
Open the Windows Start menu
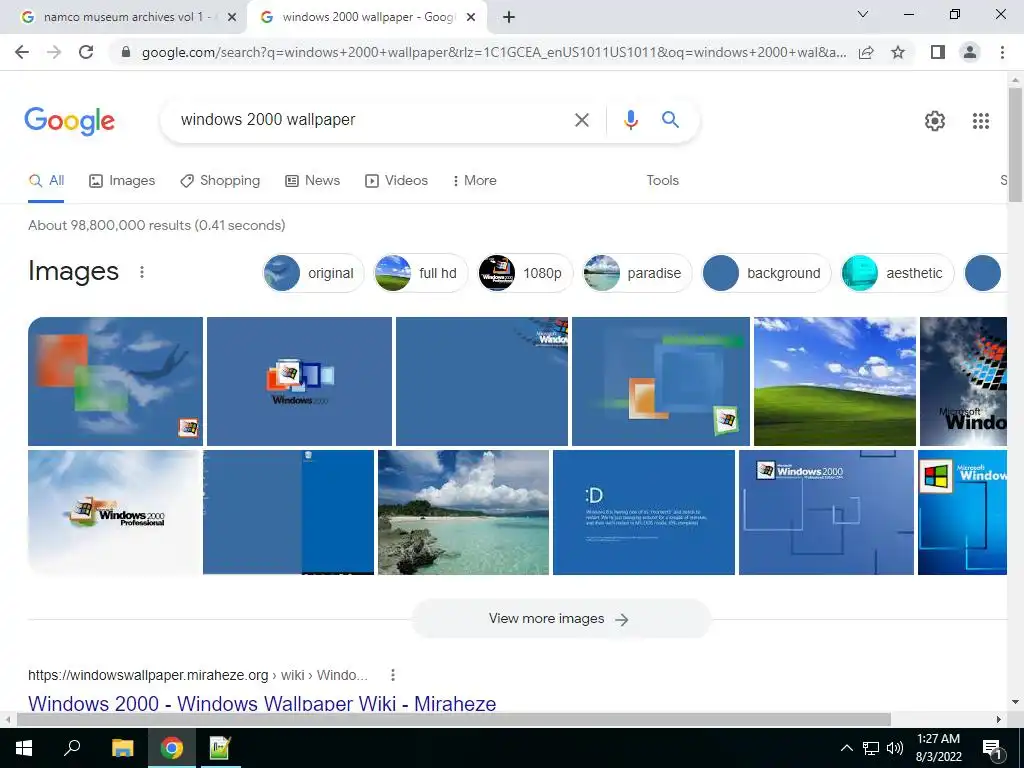24,748
